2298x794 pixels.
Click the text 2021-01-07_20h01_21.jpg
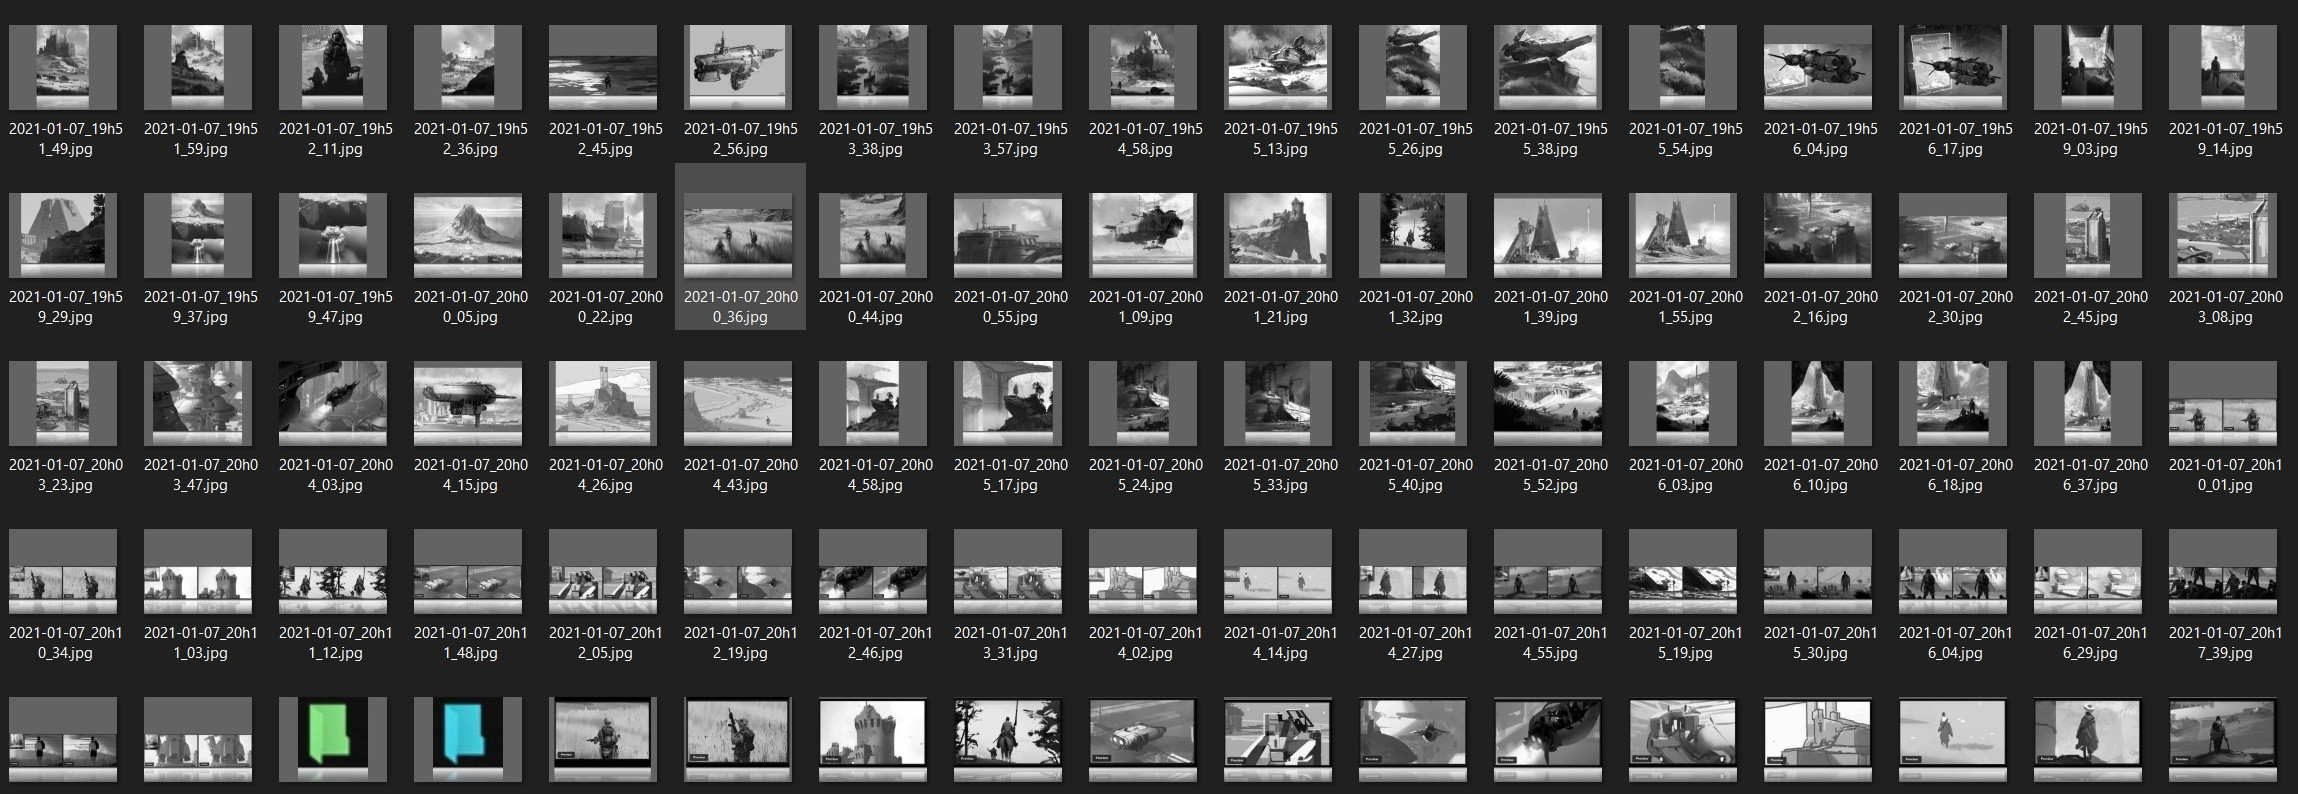1281,307
